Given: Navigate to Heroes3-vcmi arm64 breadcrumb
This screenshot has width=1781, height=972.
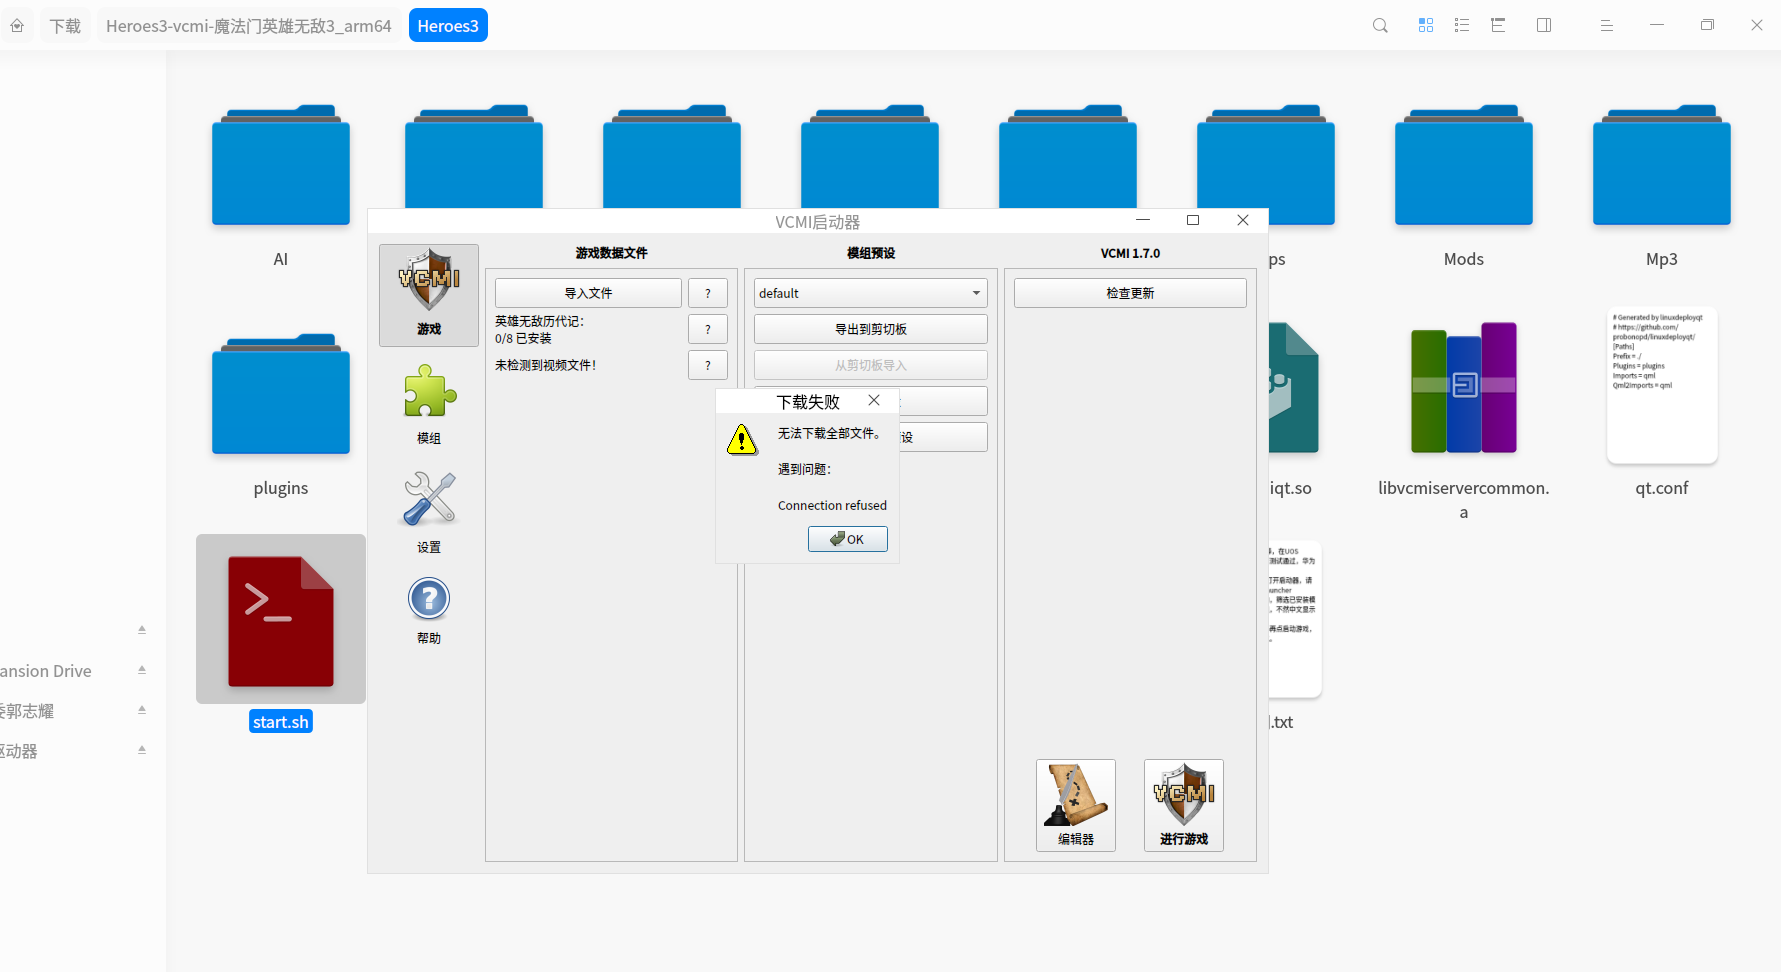Looking at the screenshot, I should coord(249,26).
